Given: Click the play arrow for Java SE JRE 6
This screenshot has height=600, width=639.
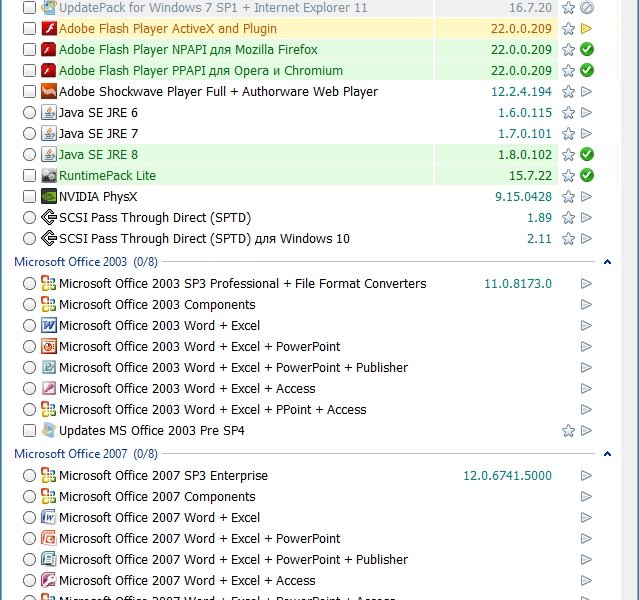Looking at the screenshot, I should 586,112.
